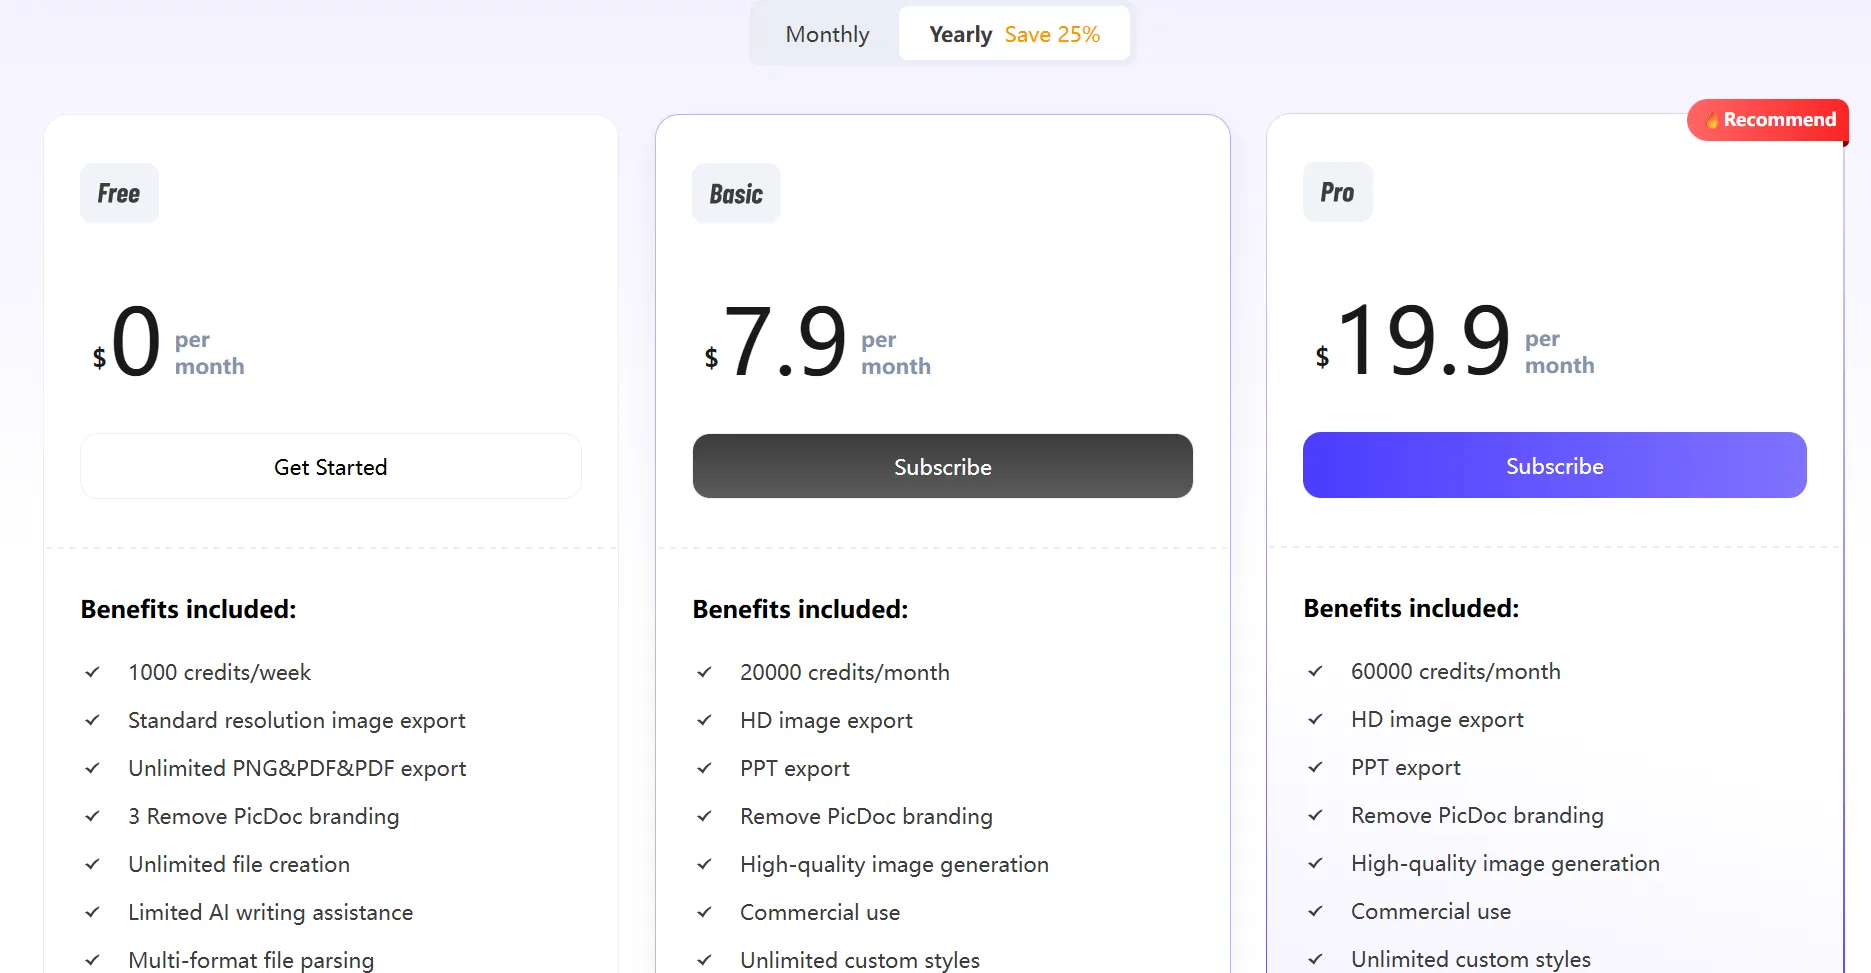Image resolution: width=1871 pixels, height=973 pixels.
Task: Click the Recommend badge on Pro
Action: pyautogui.click(x=1768, y=120)
